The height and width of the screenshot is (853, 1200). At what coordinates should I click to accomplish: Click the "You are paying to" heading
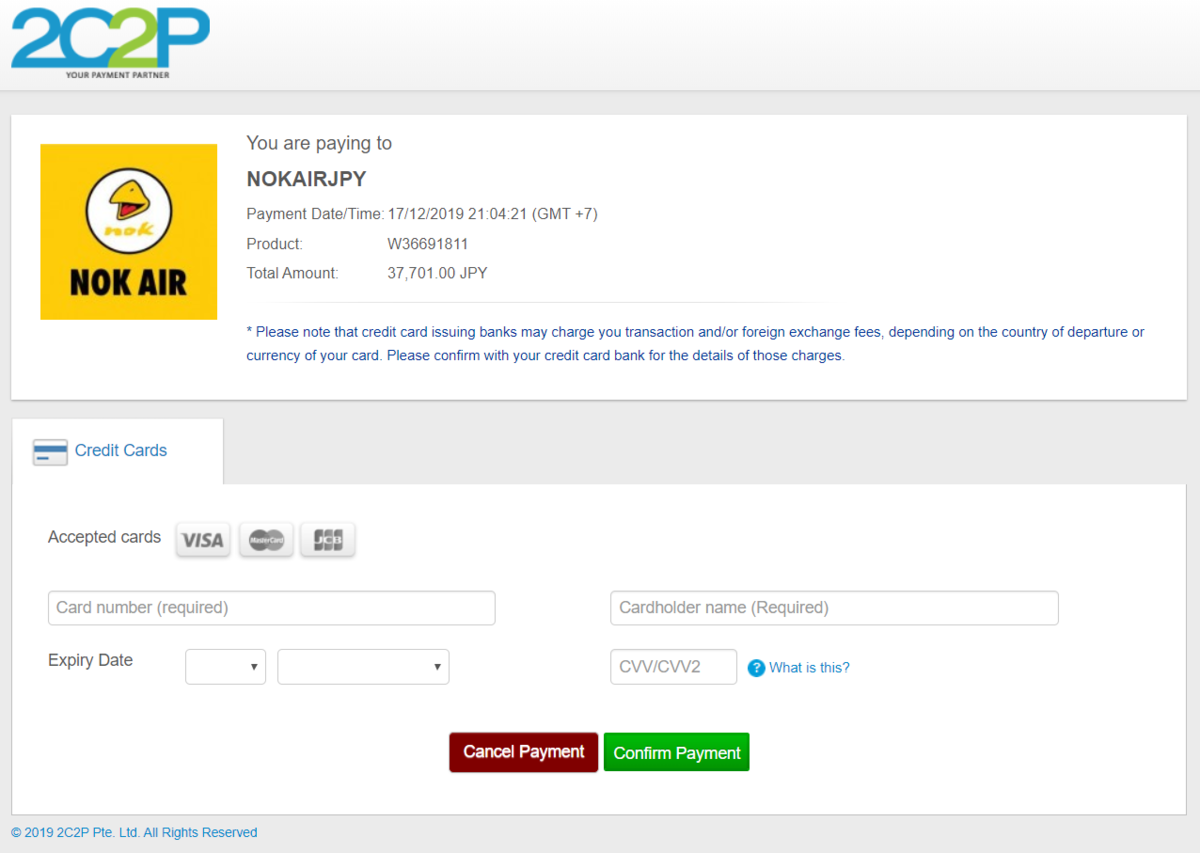pos(319,144)
